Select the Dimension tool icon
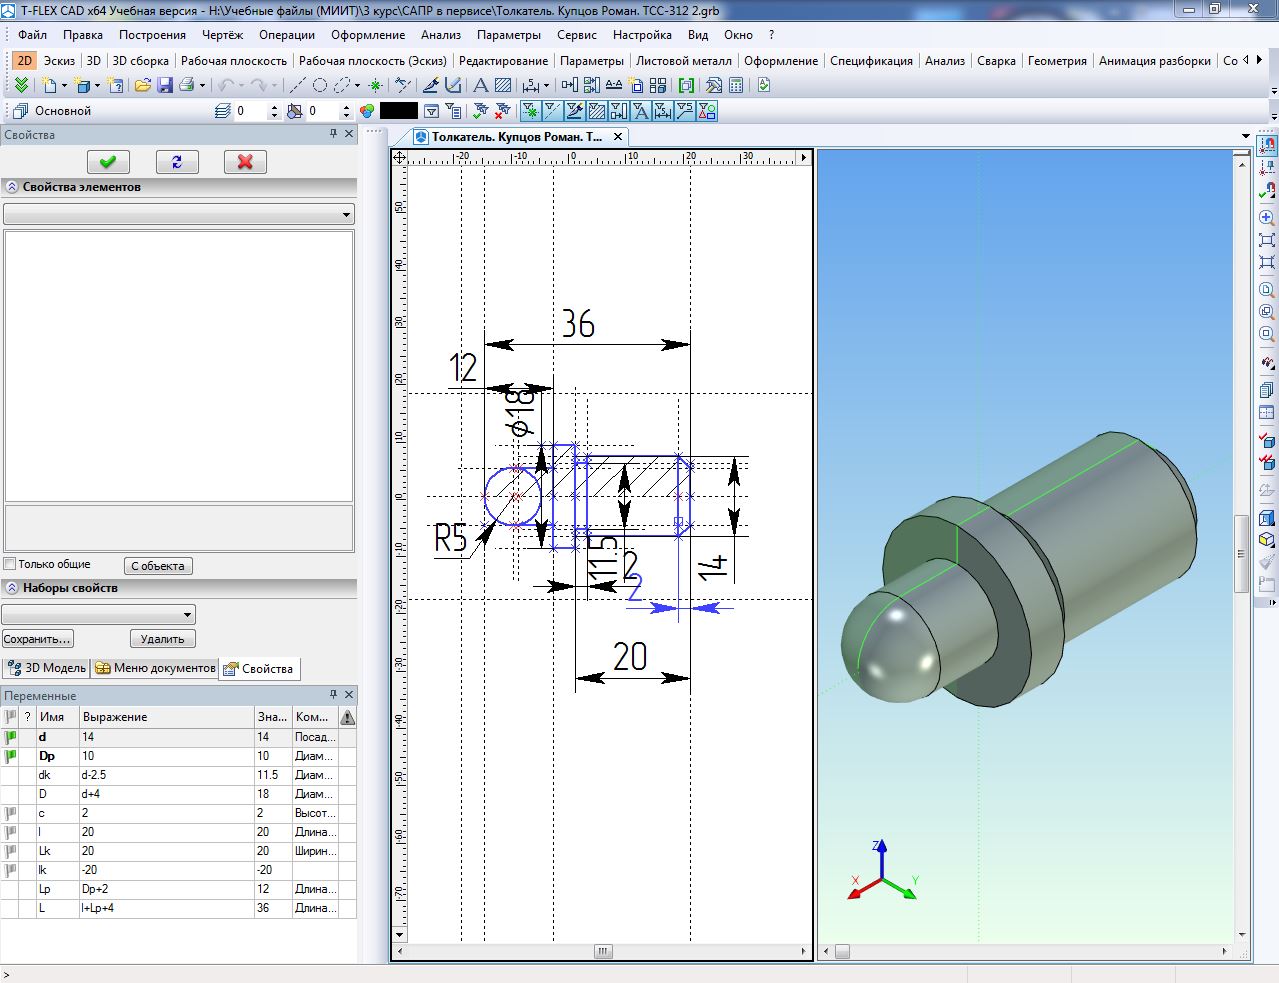Image resolution: width=1279 pixels, height=983 pixels. click(x=531, y=86)
